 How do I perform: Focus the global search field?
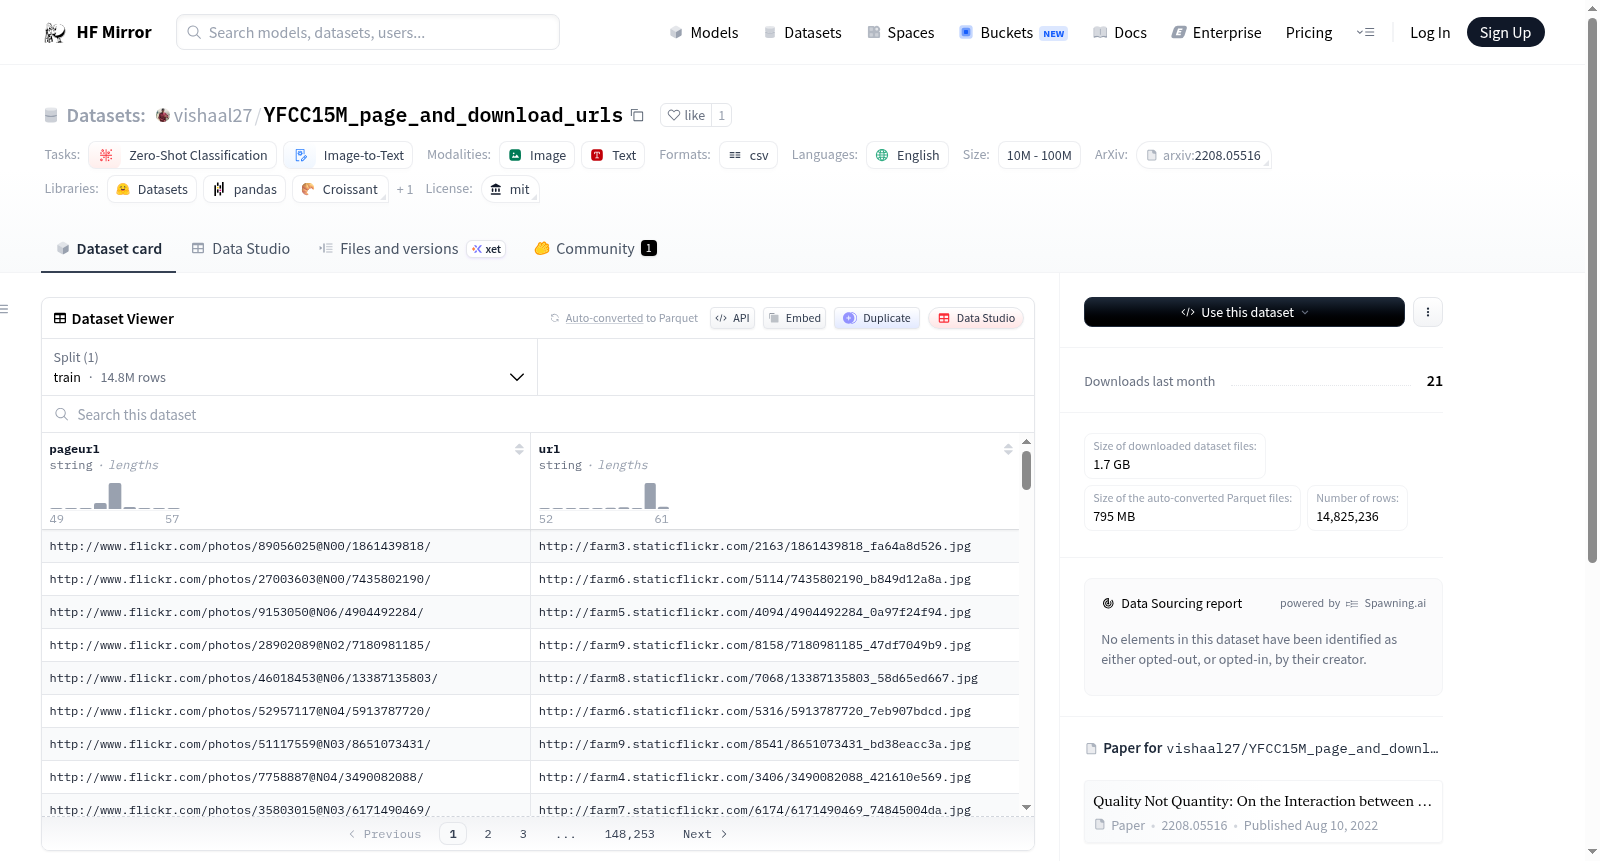tap(368, 32)
